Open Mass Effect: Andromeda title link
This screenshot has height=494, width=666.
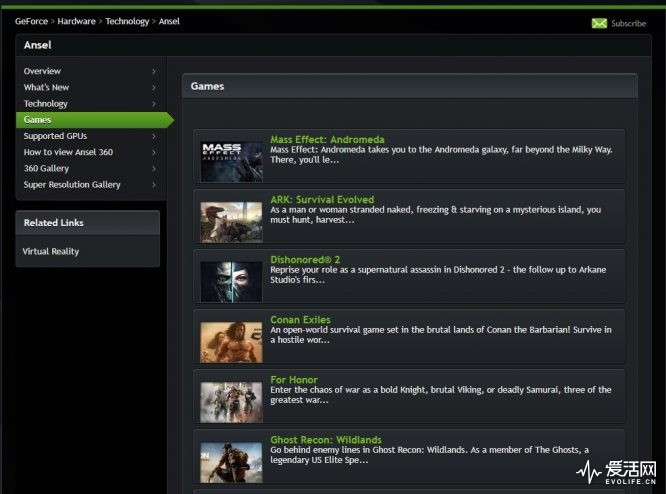pos(327,139)
